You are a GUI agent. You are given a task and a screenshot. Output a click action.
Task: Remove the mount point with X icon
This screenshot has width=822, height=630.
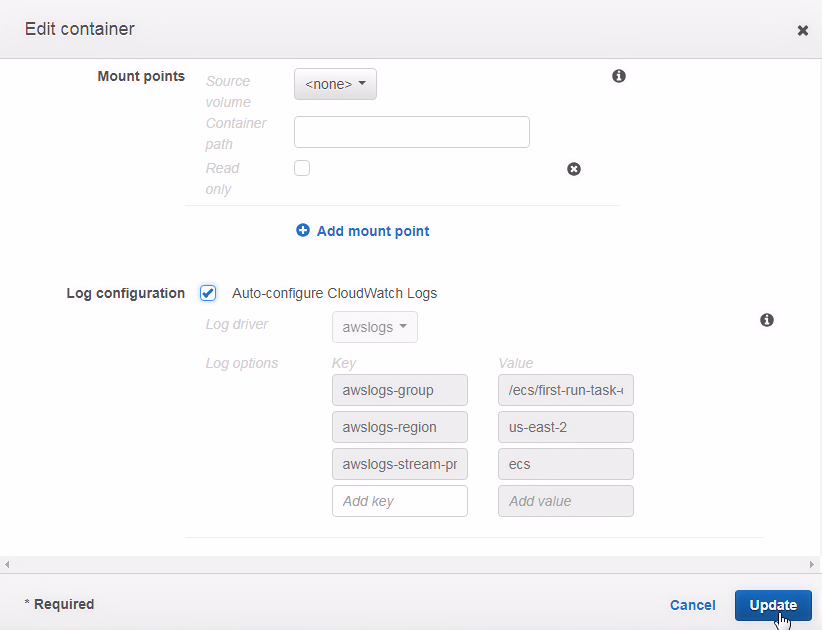(574, 169)
